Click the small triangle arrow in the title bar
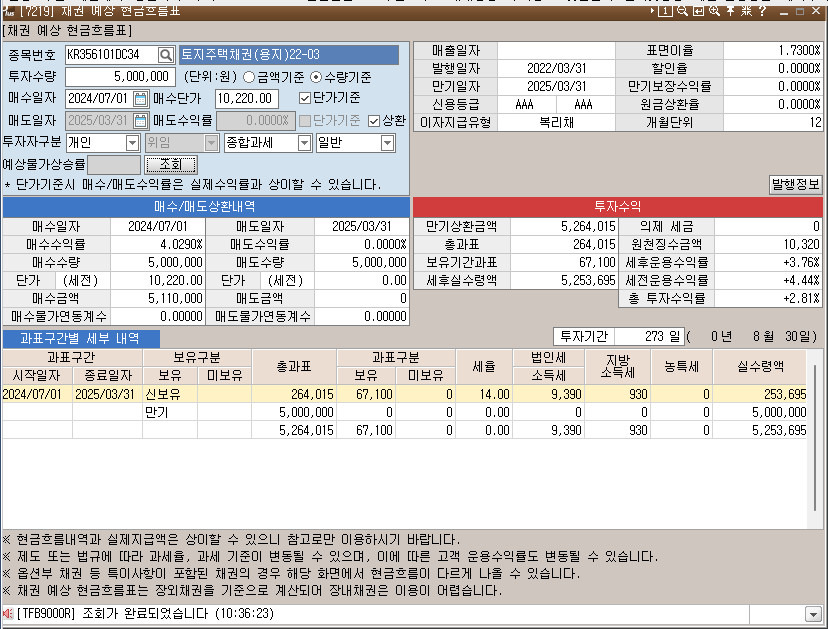This screenshot has width=828, height=629. pyautogui.click(x=653, y=11)
